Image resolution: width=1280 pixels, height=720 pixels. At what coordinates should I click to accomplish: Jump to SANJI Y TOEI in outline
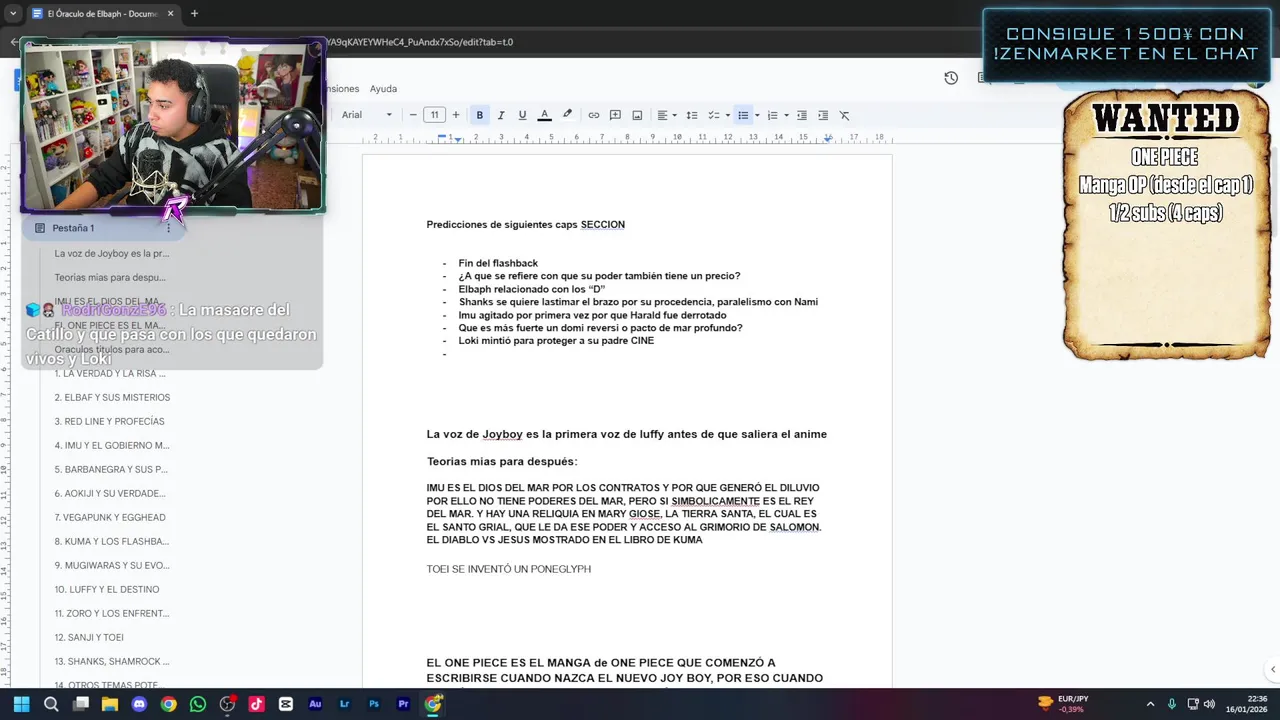[x=89, y=637]
